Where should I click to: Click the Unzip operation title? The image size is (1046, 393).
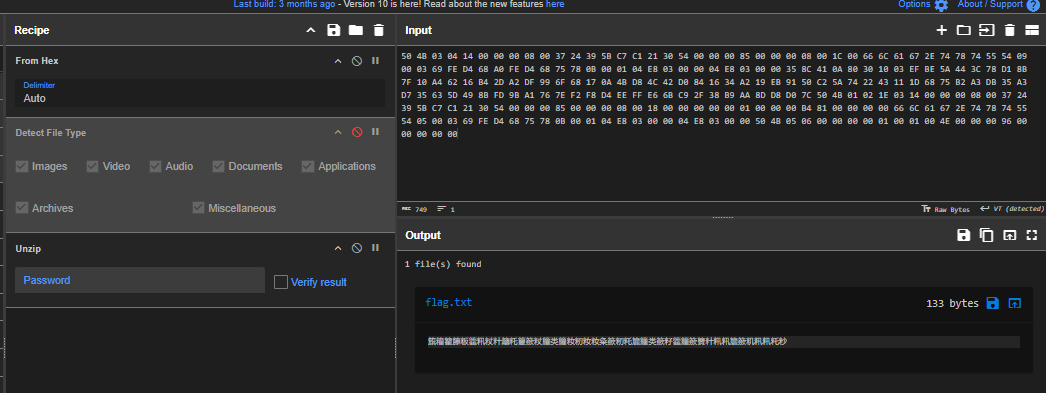point(29,248)
